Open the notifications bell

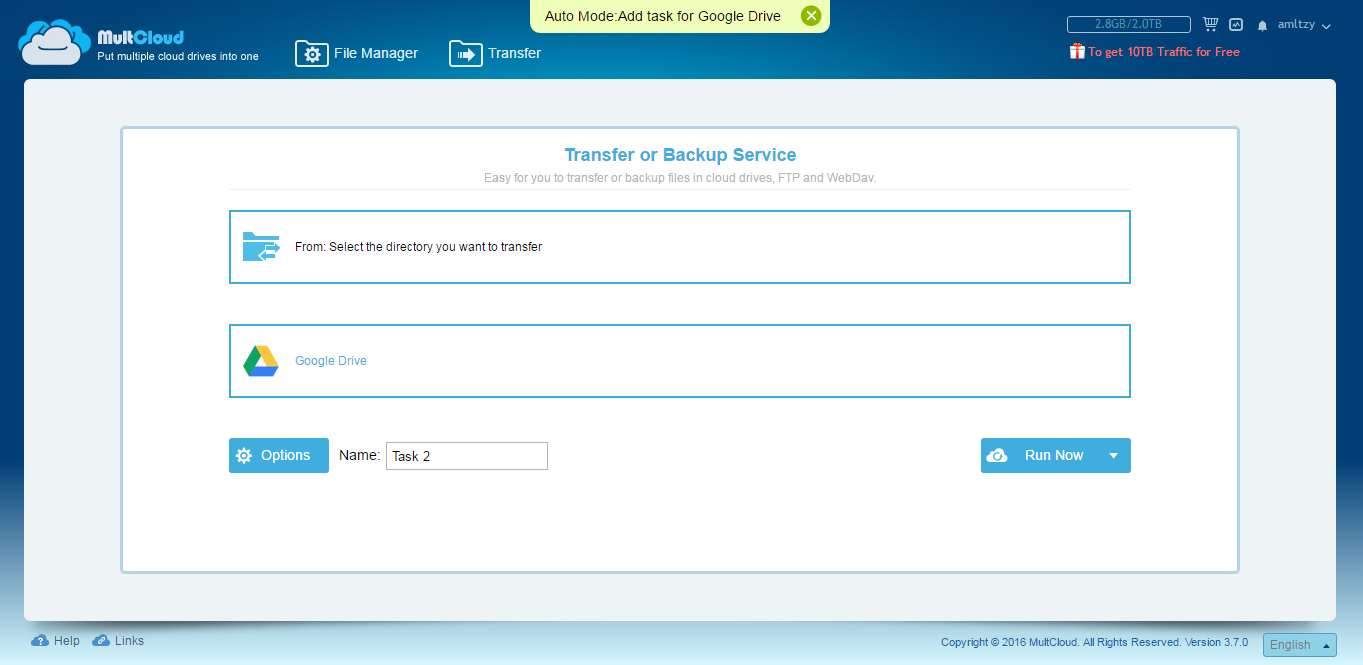point(1262,25)
